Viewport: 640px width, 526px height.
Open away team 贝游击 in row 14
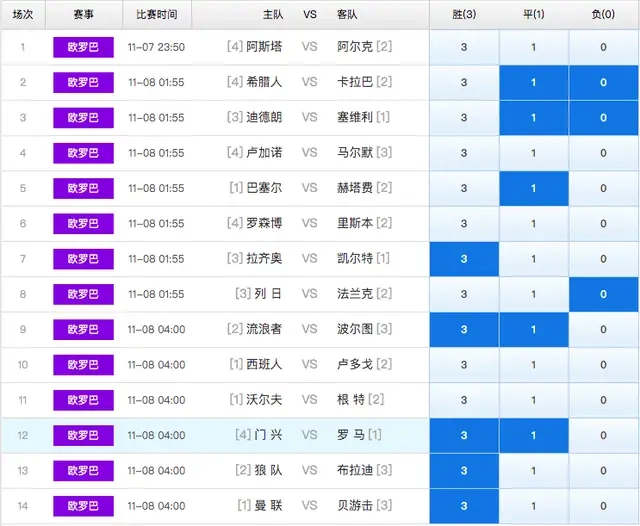tap(355, 506)
